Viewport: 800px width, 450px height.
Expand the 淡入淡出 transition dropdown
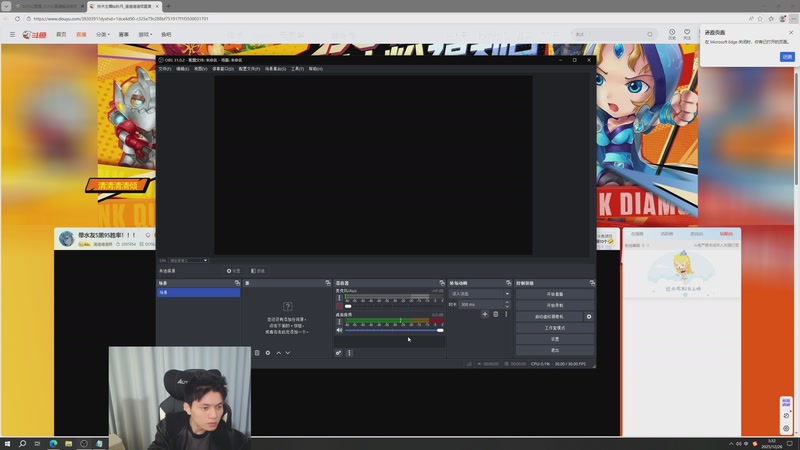pos(480,294)
